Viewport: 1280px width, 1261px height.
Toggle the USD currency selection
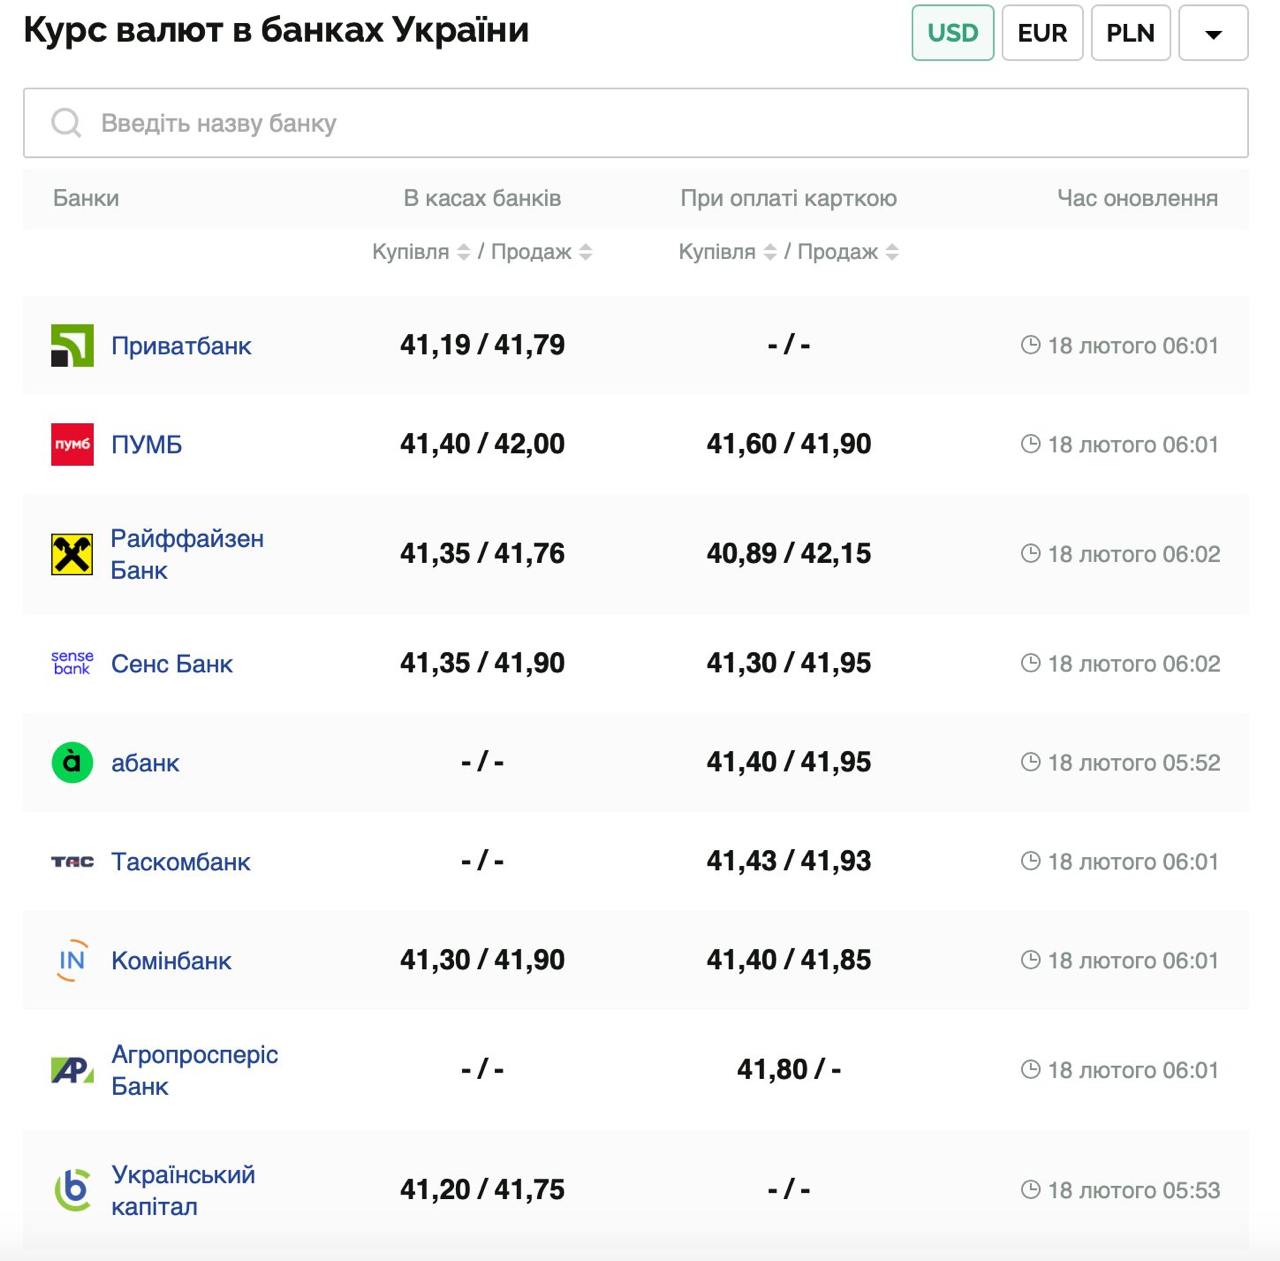click(x=952, y=32)
